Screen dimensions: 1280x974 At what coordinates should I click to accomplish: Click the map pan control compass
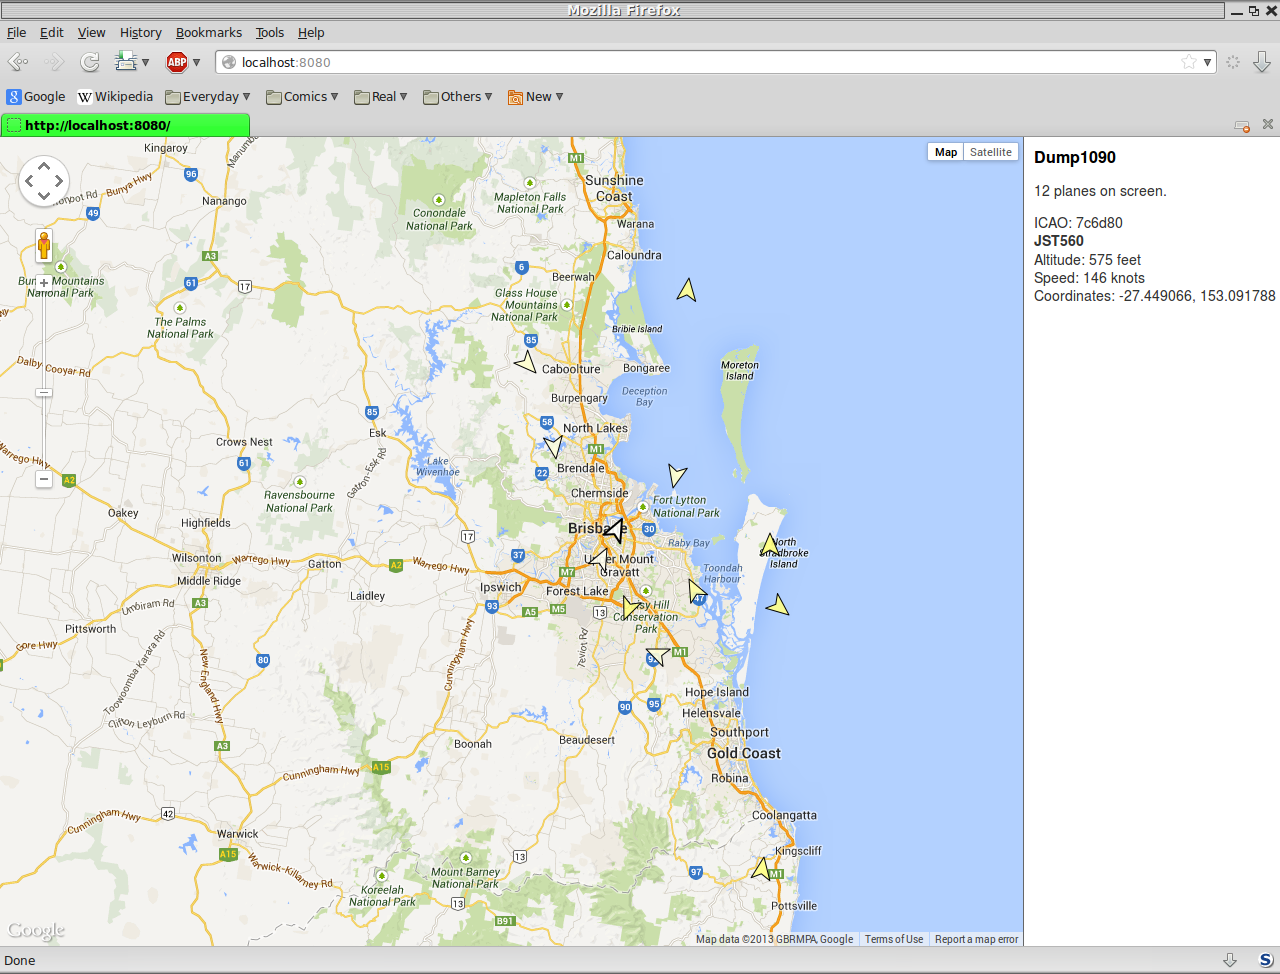click(44, 181)
